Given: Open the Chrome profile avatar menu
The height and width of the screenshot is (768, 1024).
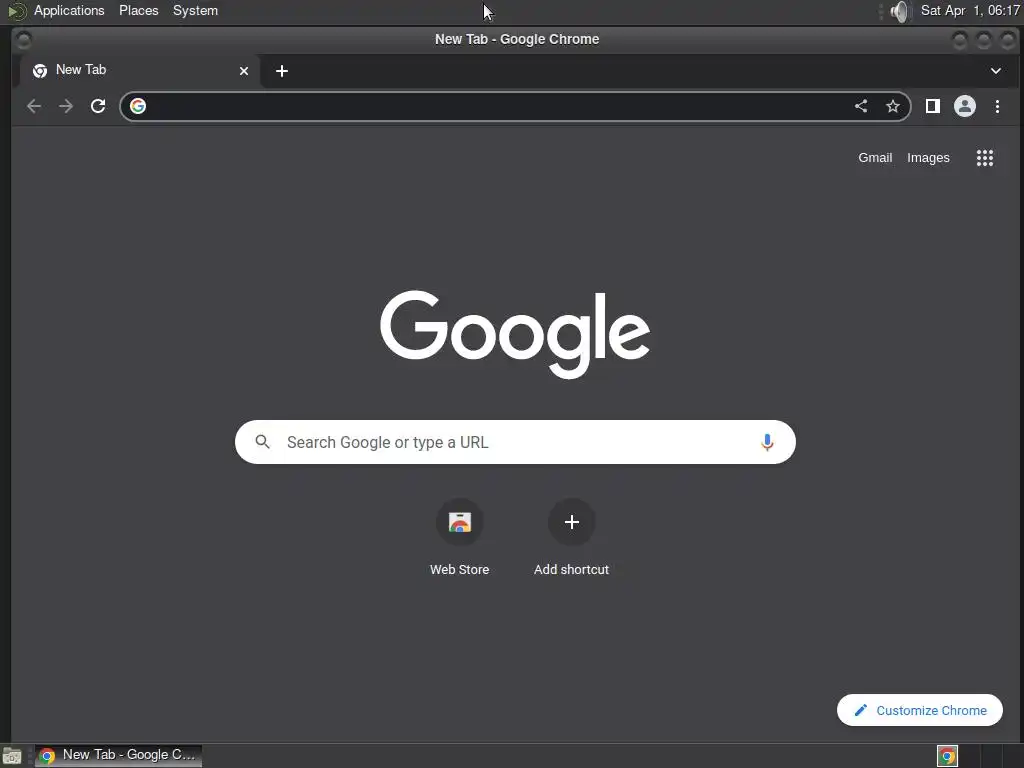Looking at the screenshot, I should 965,106.
